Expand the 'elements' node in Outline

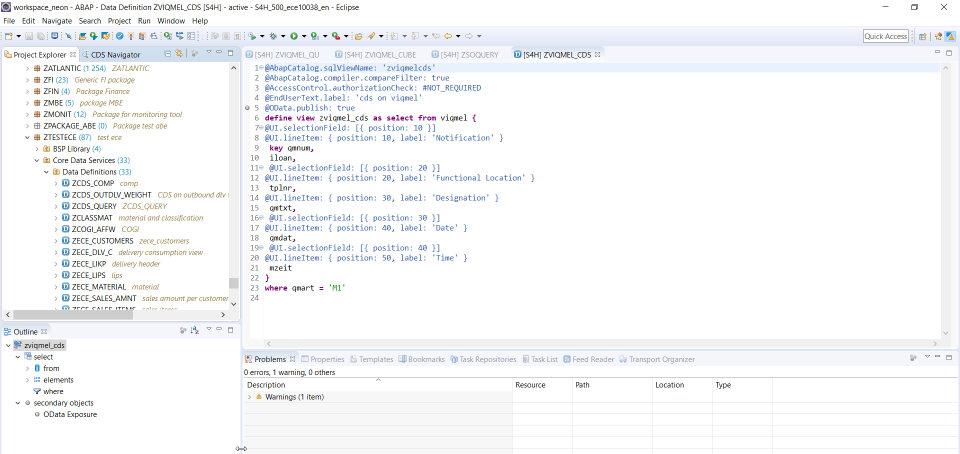27,380
